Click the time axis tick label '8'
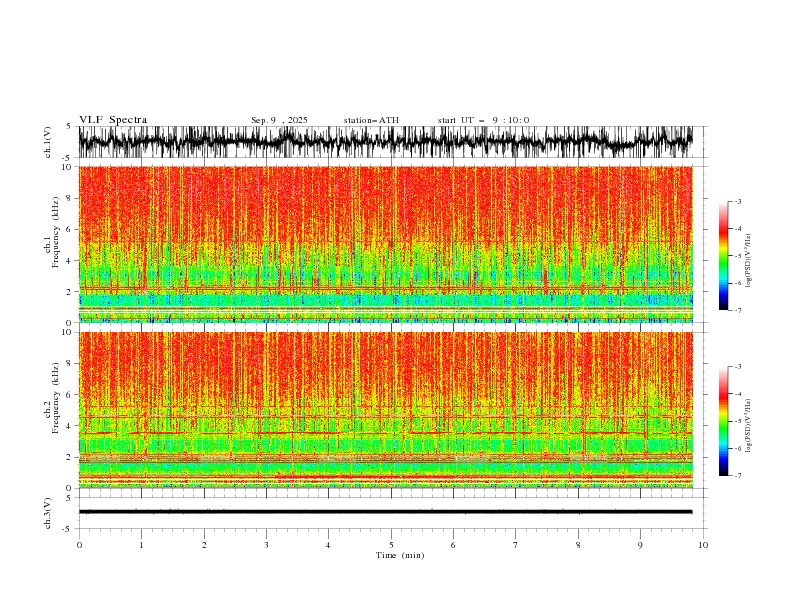The height and width of the screenshot is (612, 792). coord(578,545)
